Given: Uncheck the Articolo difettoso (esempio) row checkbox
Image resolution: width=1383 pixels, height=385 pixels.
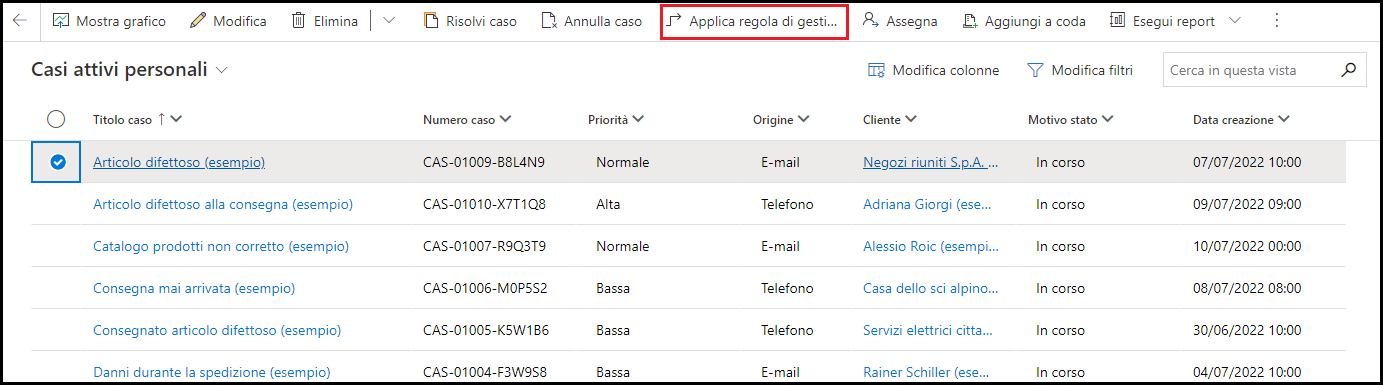Looking at the screenshot, I should [x=57, y=162].
